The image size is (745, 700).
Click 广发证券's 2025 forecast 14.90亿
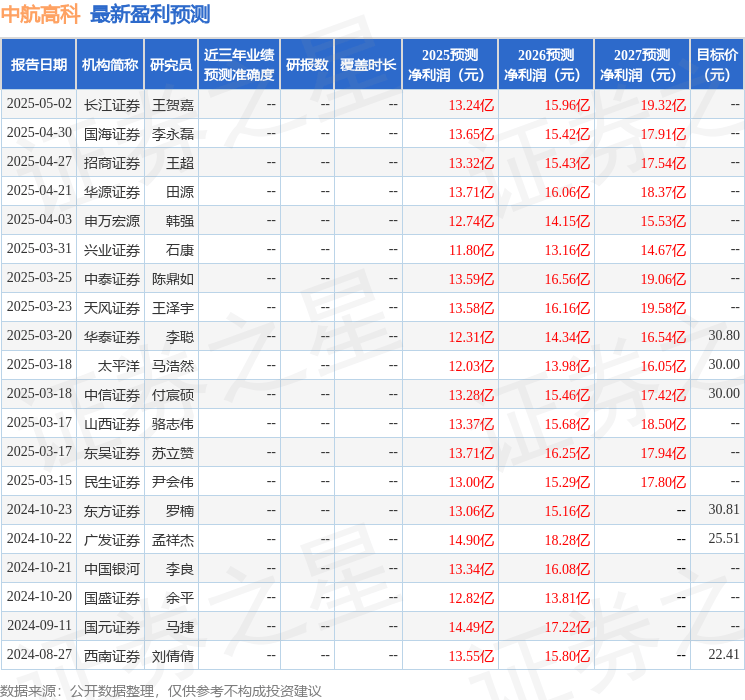[x=471, y=540]
